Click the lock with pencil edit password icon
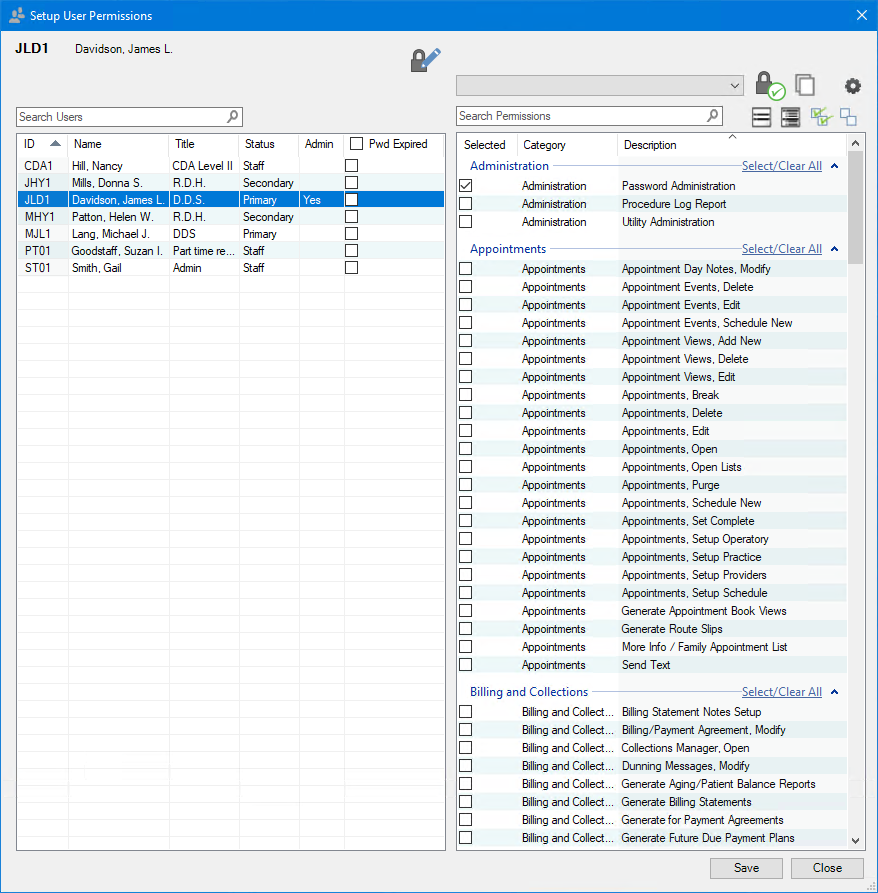This screenshot has height=893, width=878. click(425, 60)
